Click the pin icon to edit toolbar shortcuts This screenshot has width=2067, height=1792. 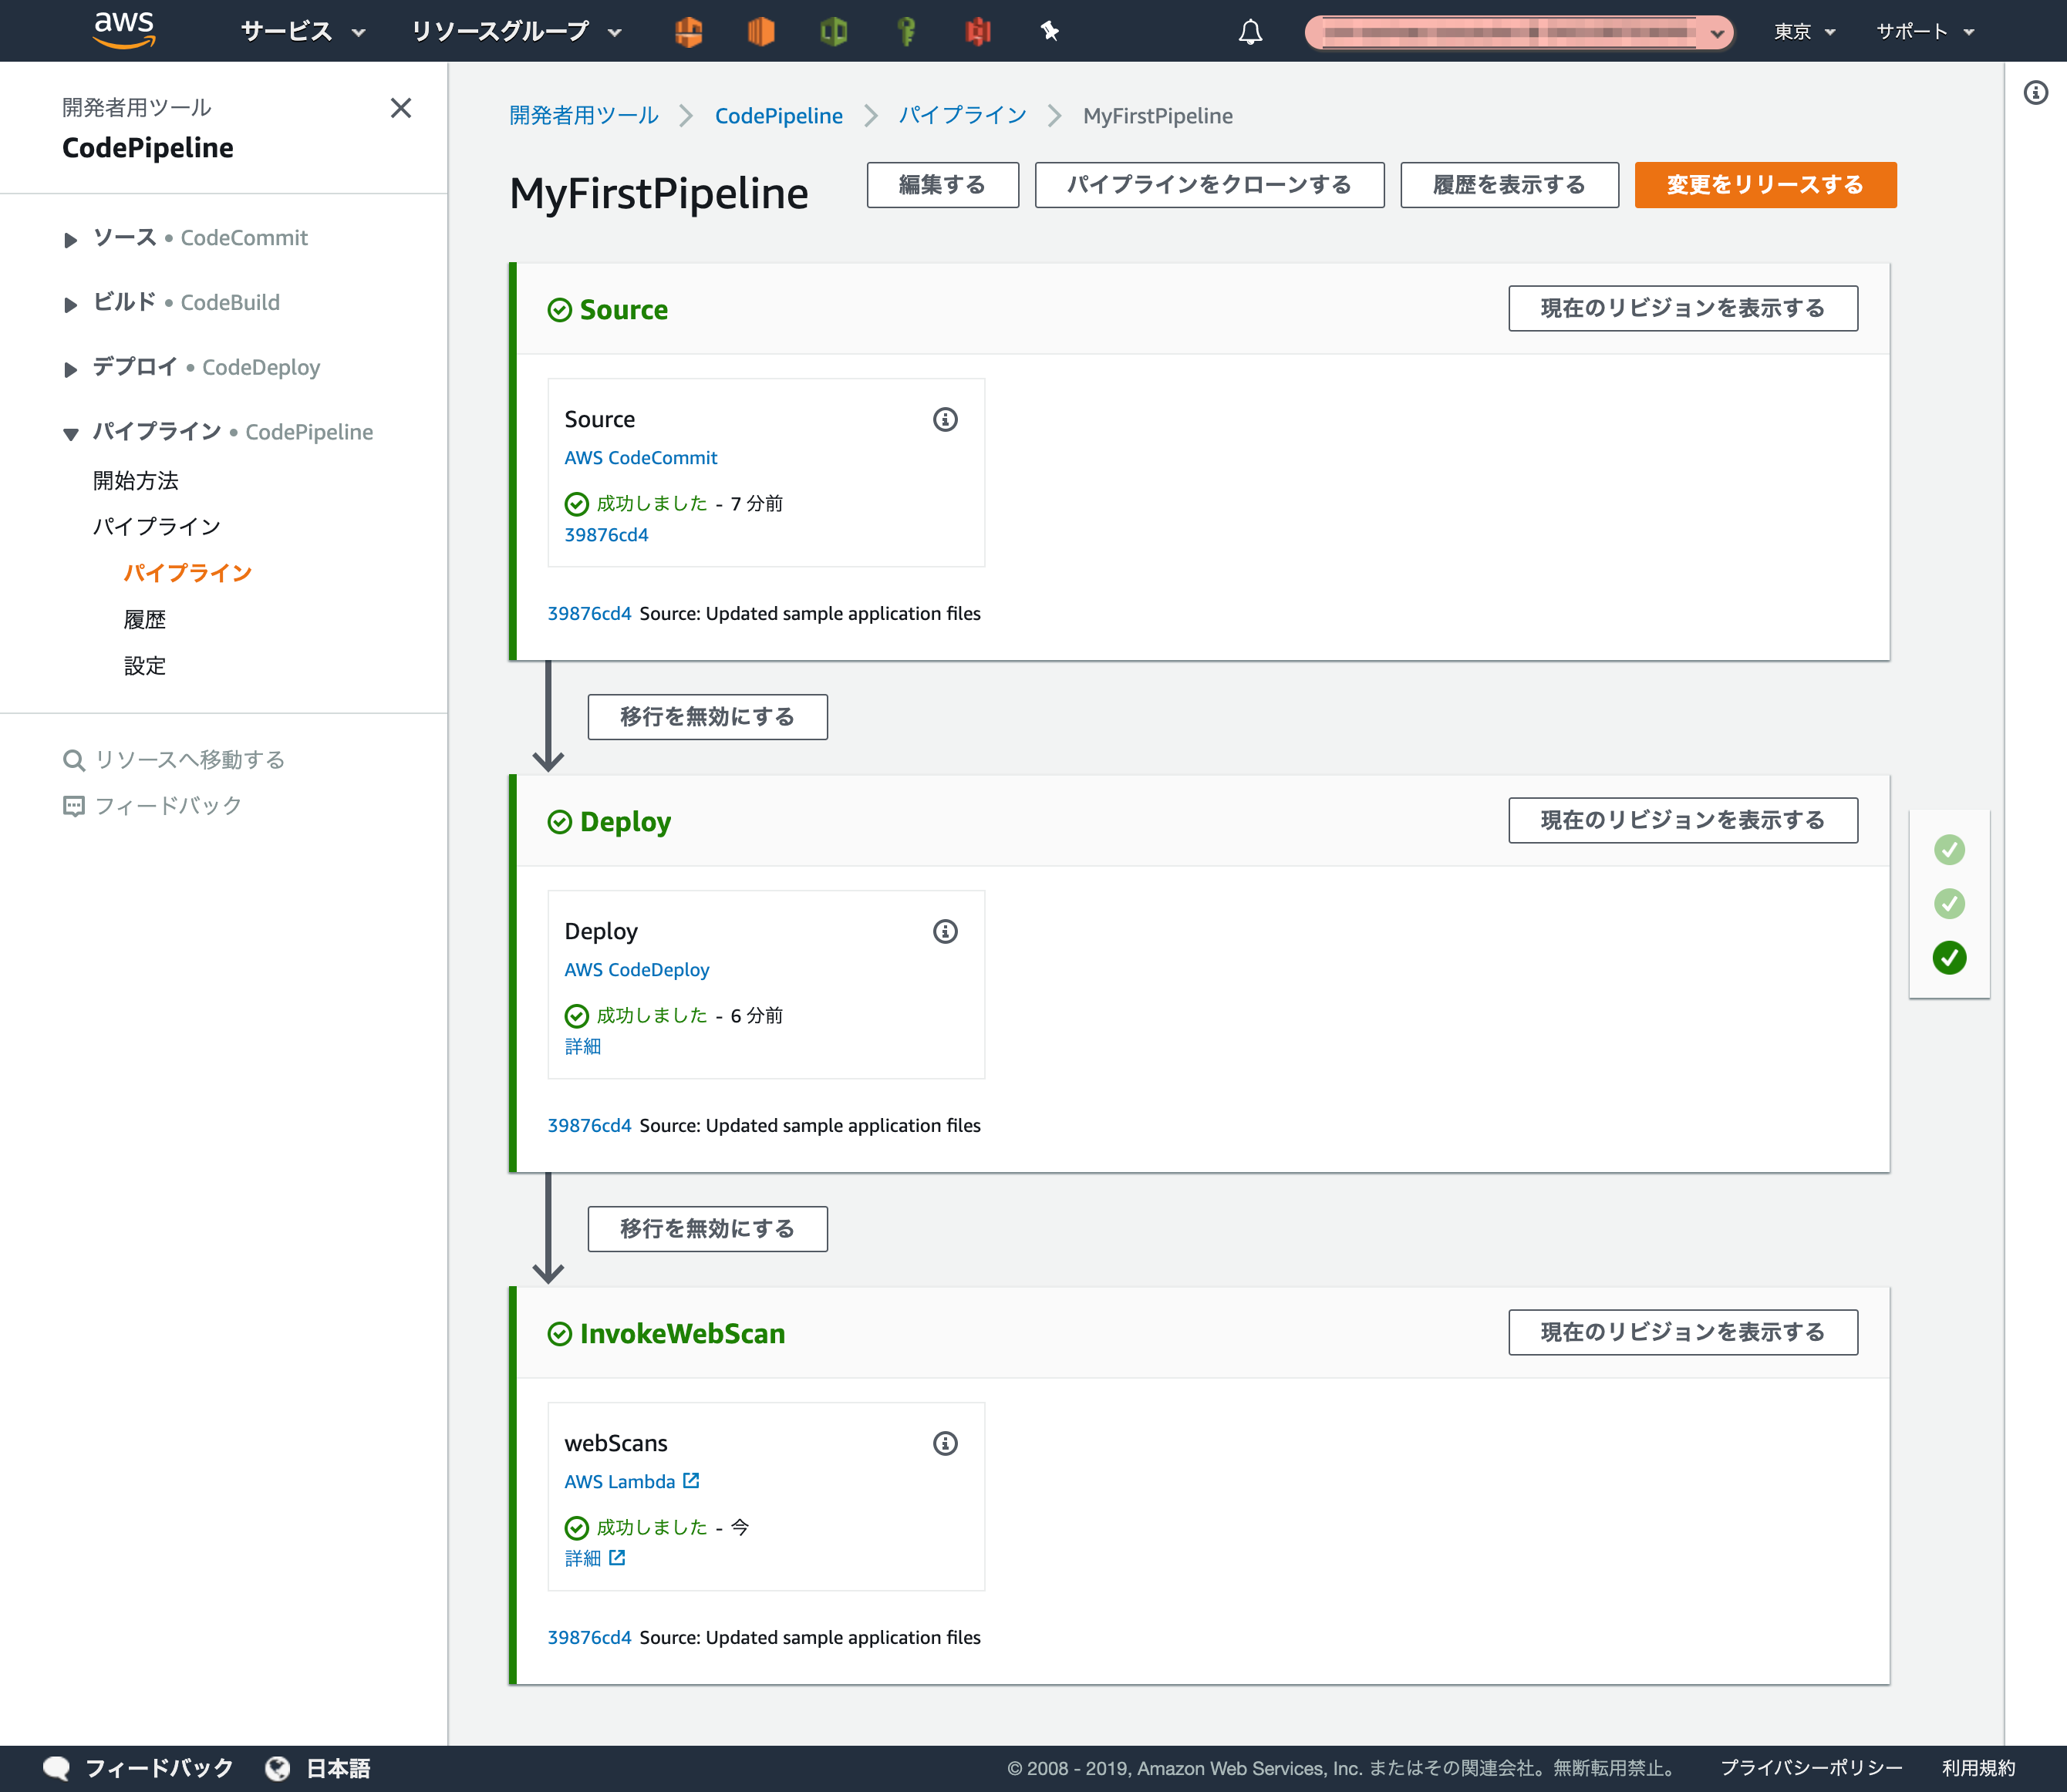pyautogui.click(x=1048, y=31)
